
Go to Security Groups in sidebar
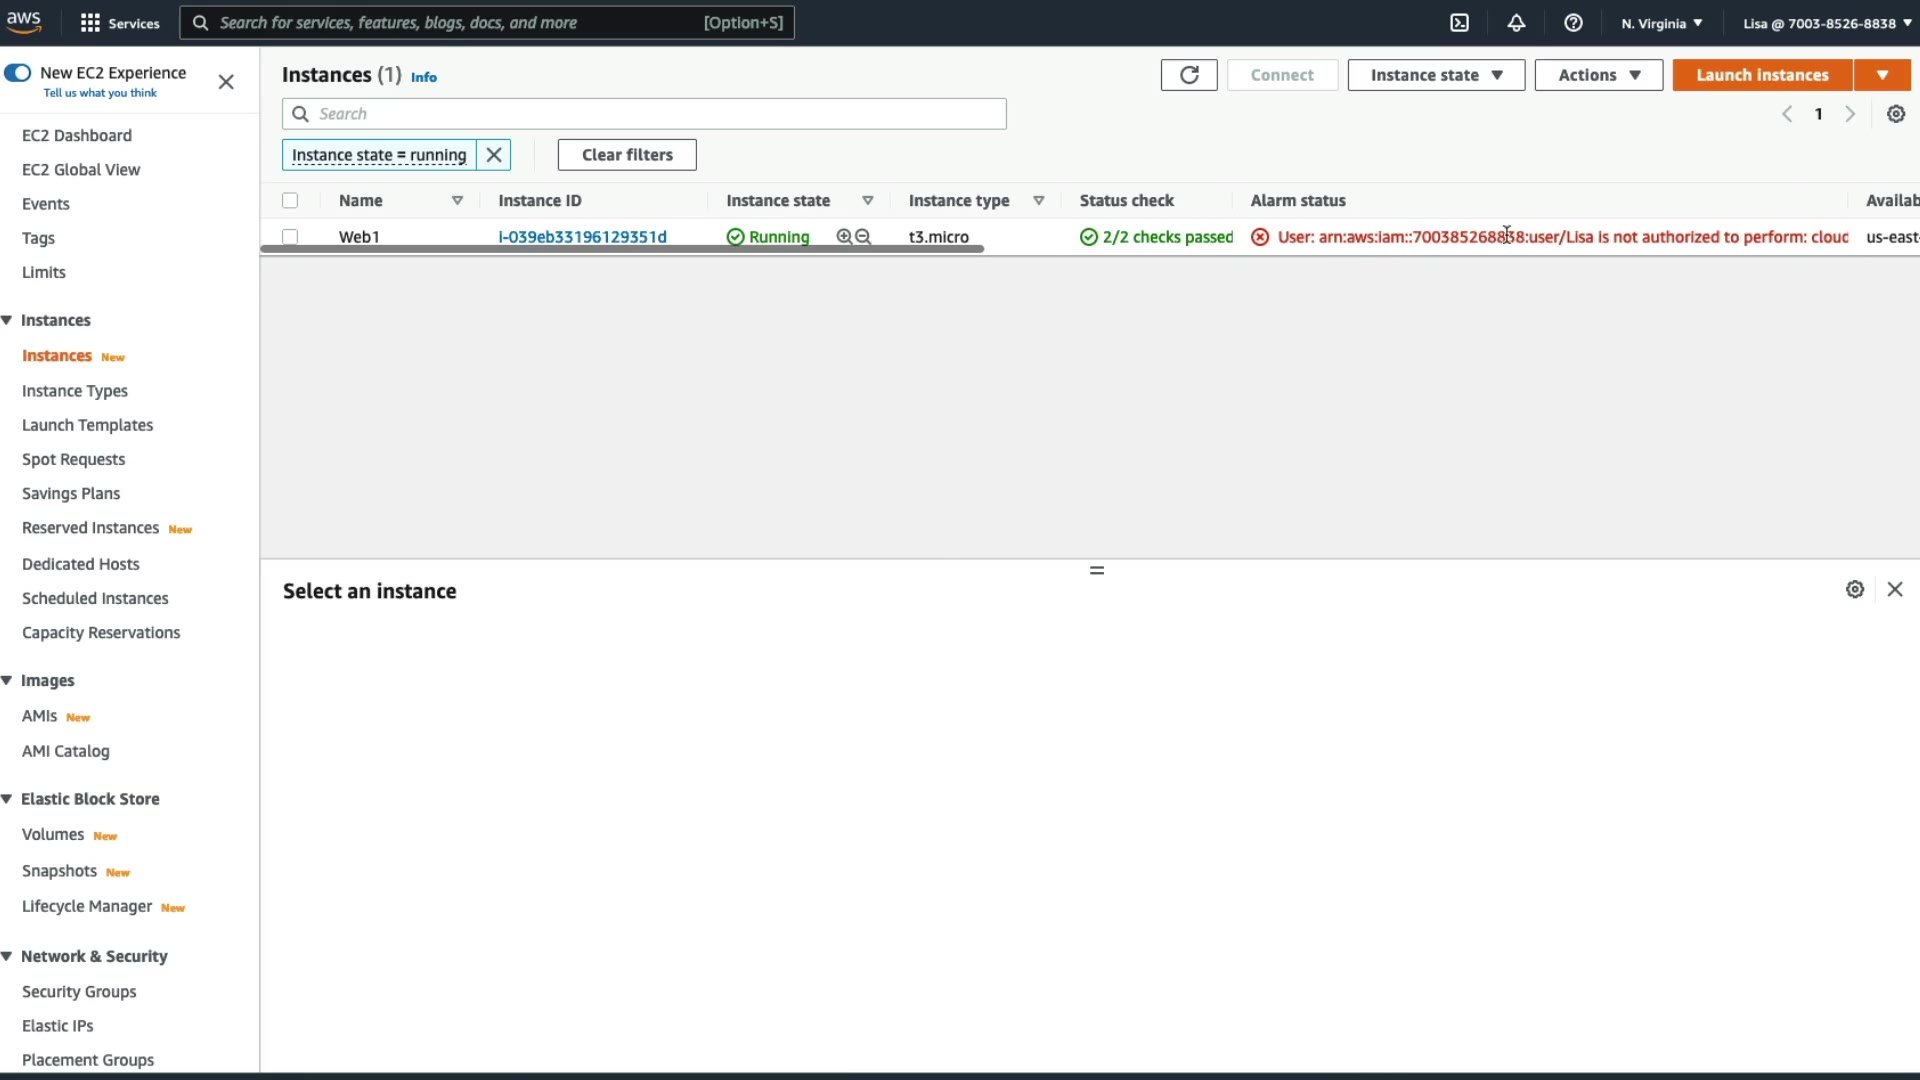pos(79,992)
